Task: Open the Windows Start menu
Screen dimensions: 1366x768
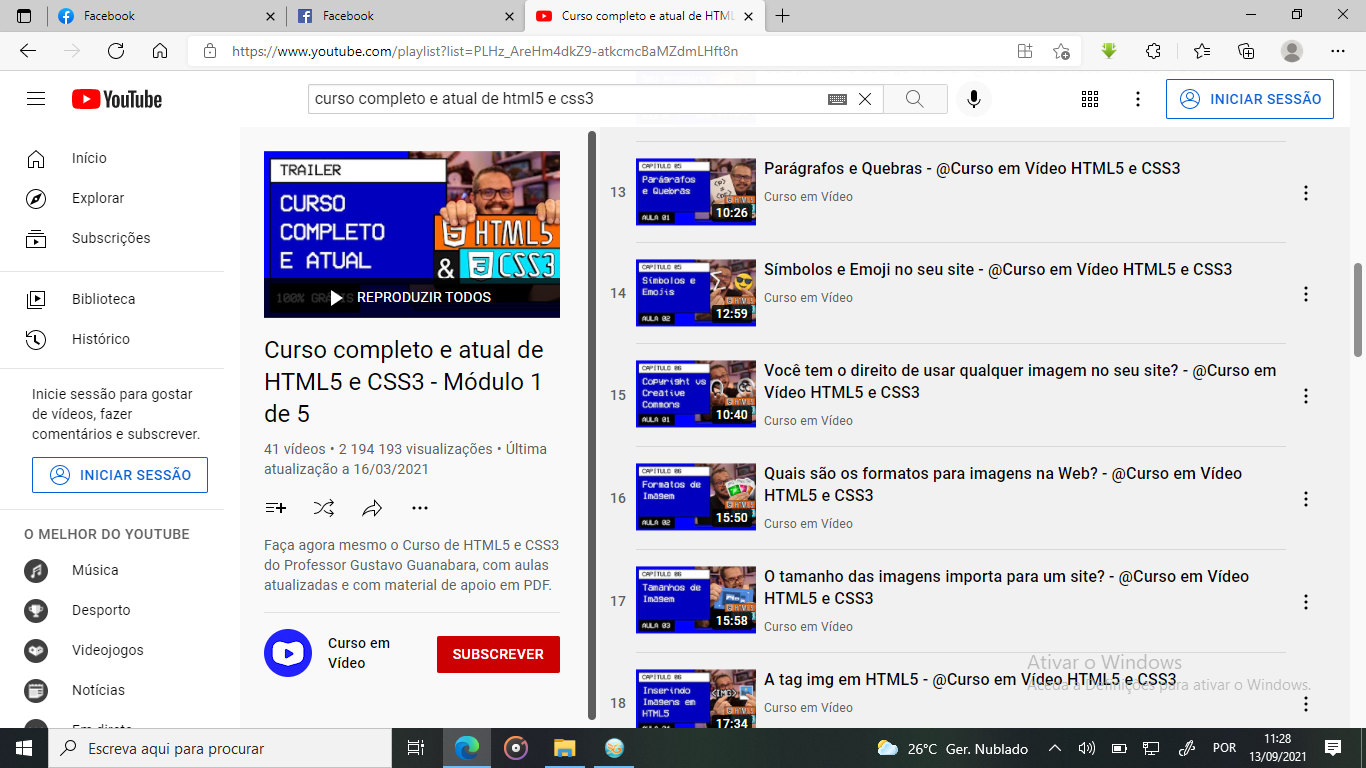Action: pyautogui.click(x=24, y=748)
